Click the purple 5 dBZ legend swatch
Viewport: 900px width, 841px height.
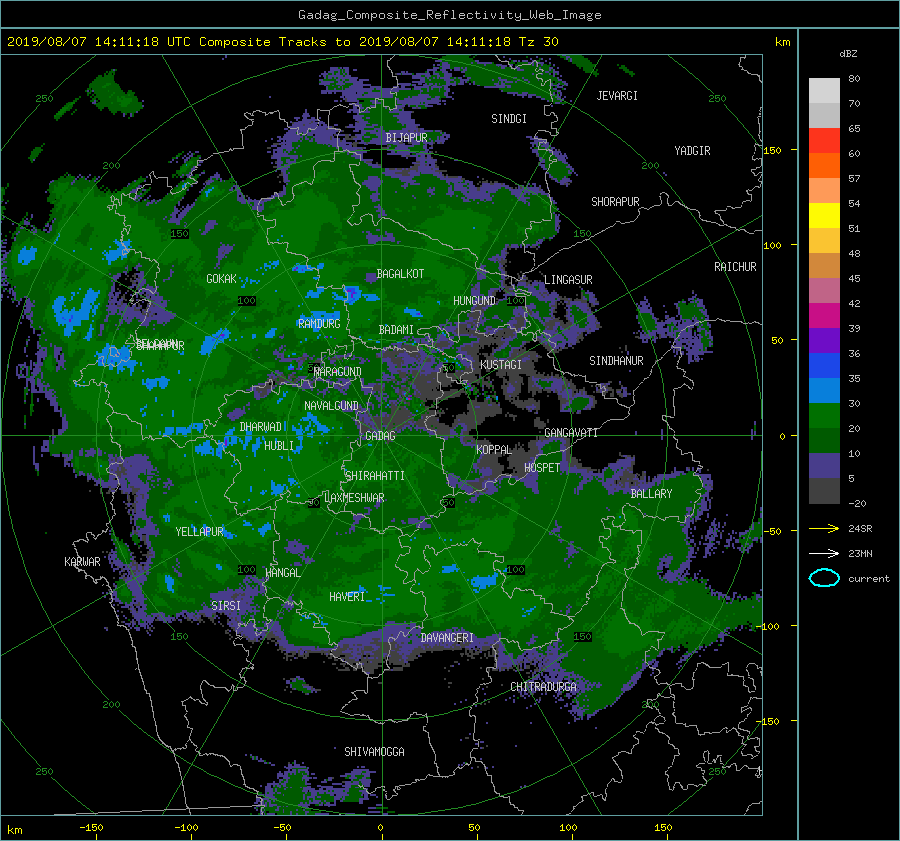tap(824, 466)
